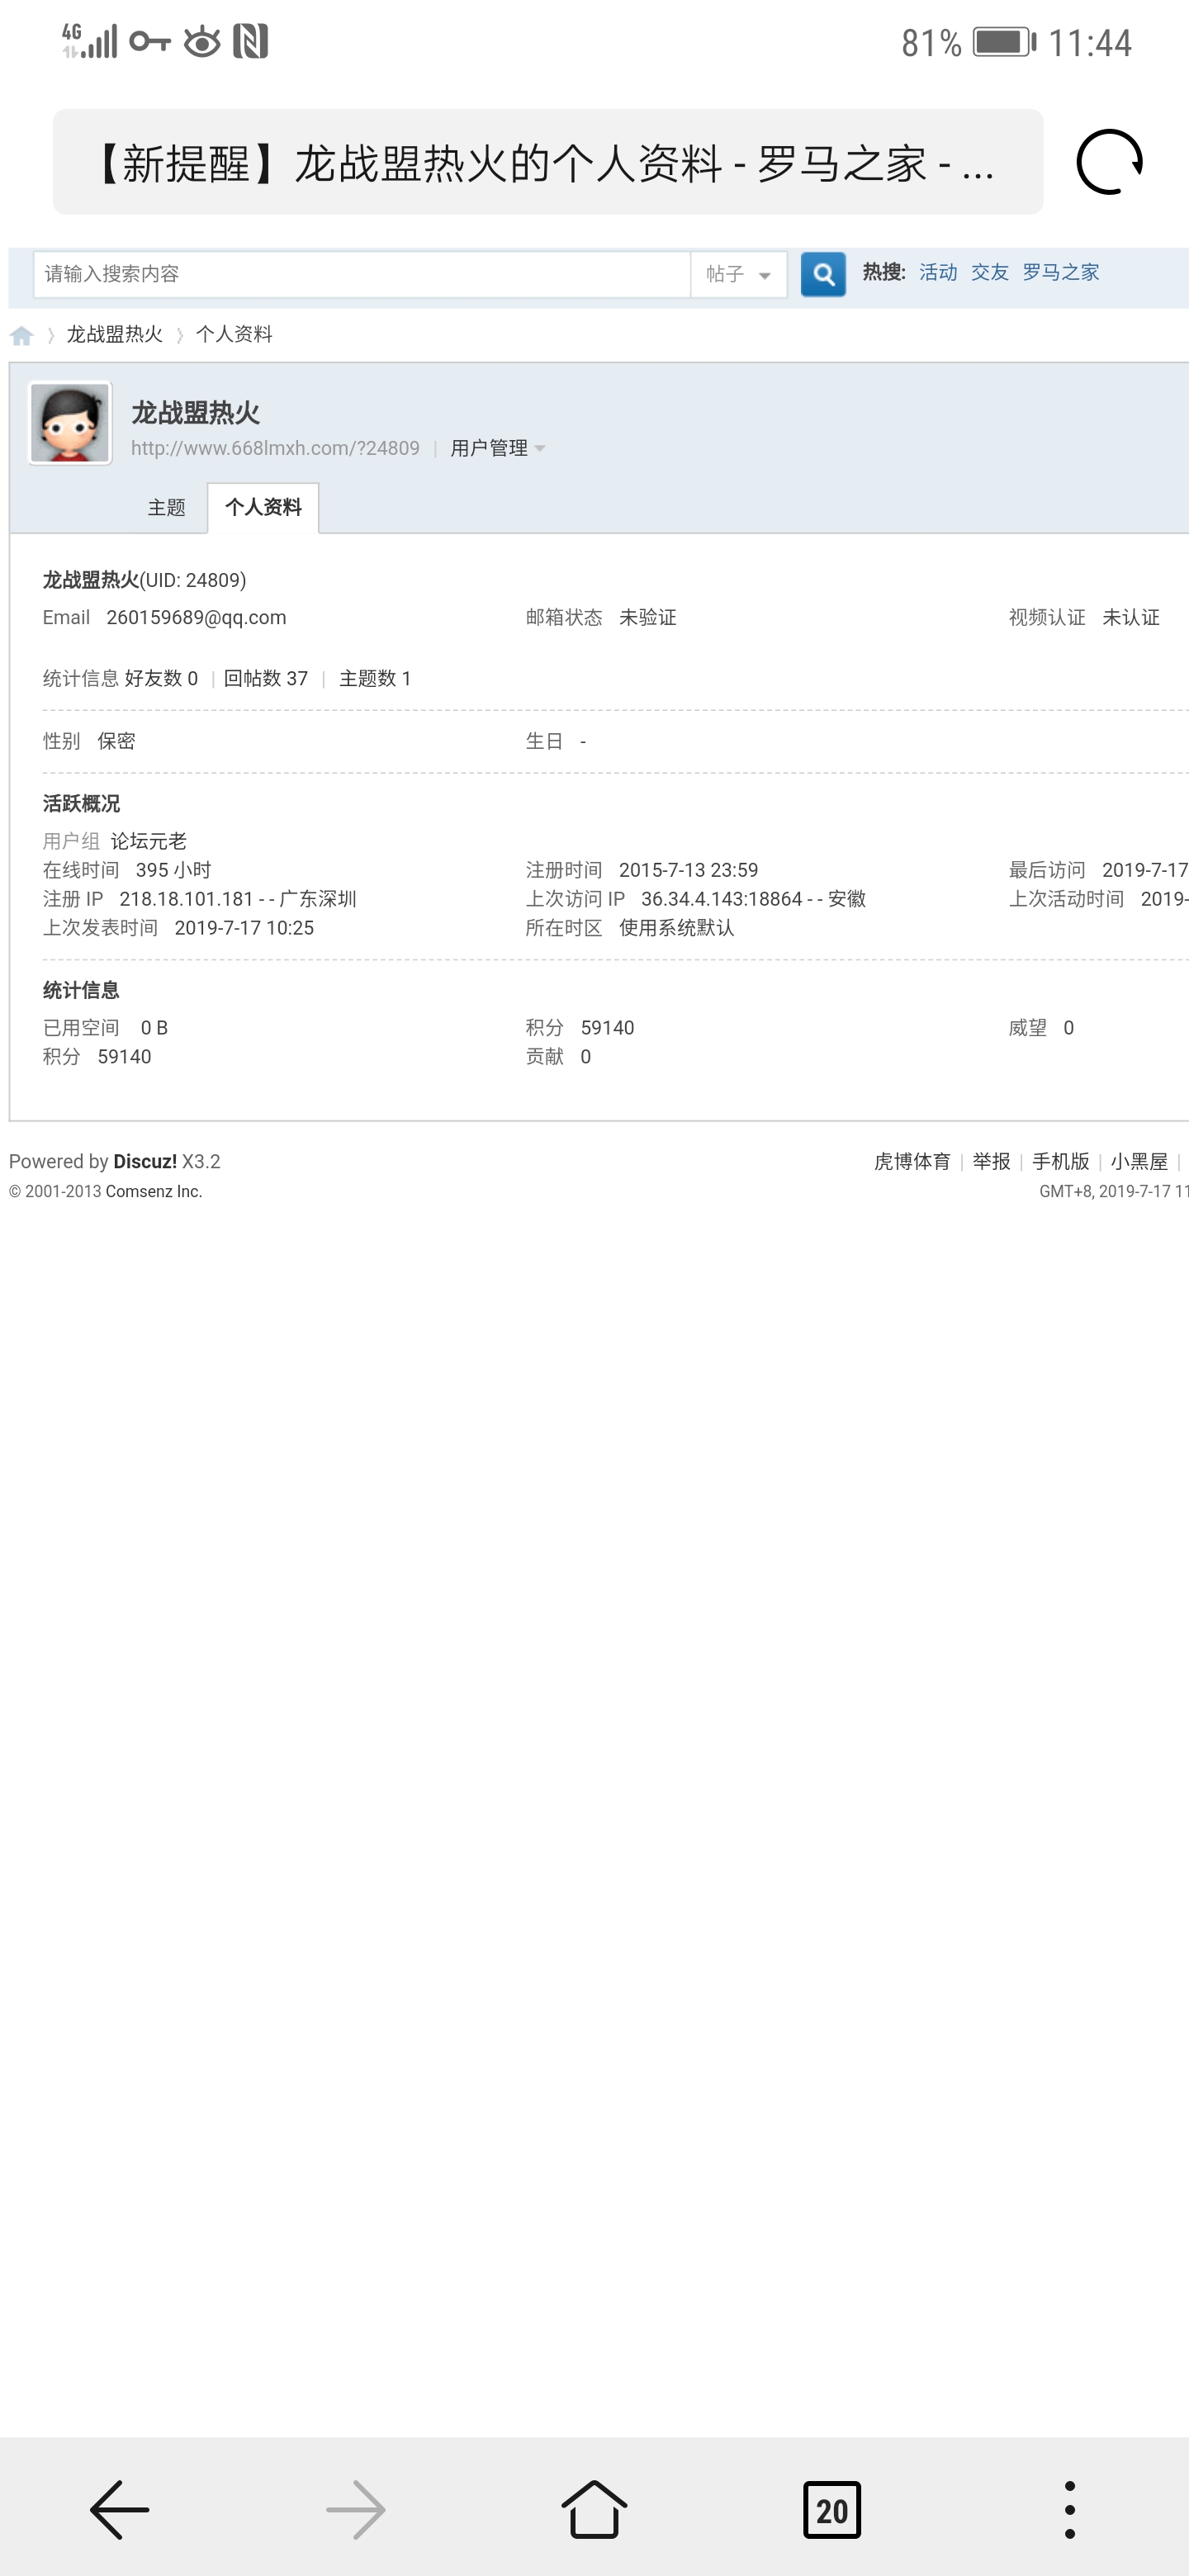
Task: Open the browser three-dot menu
Action: 1070,2509
